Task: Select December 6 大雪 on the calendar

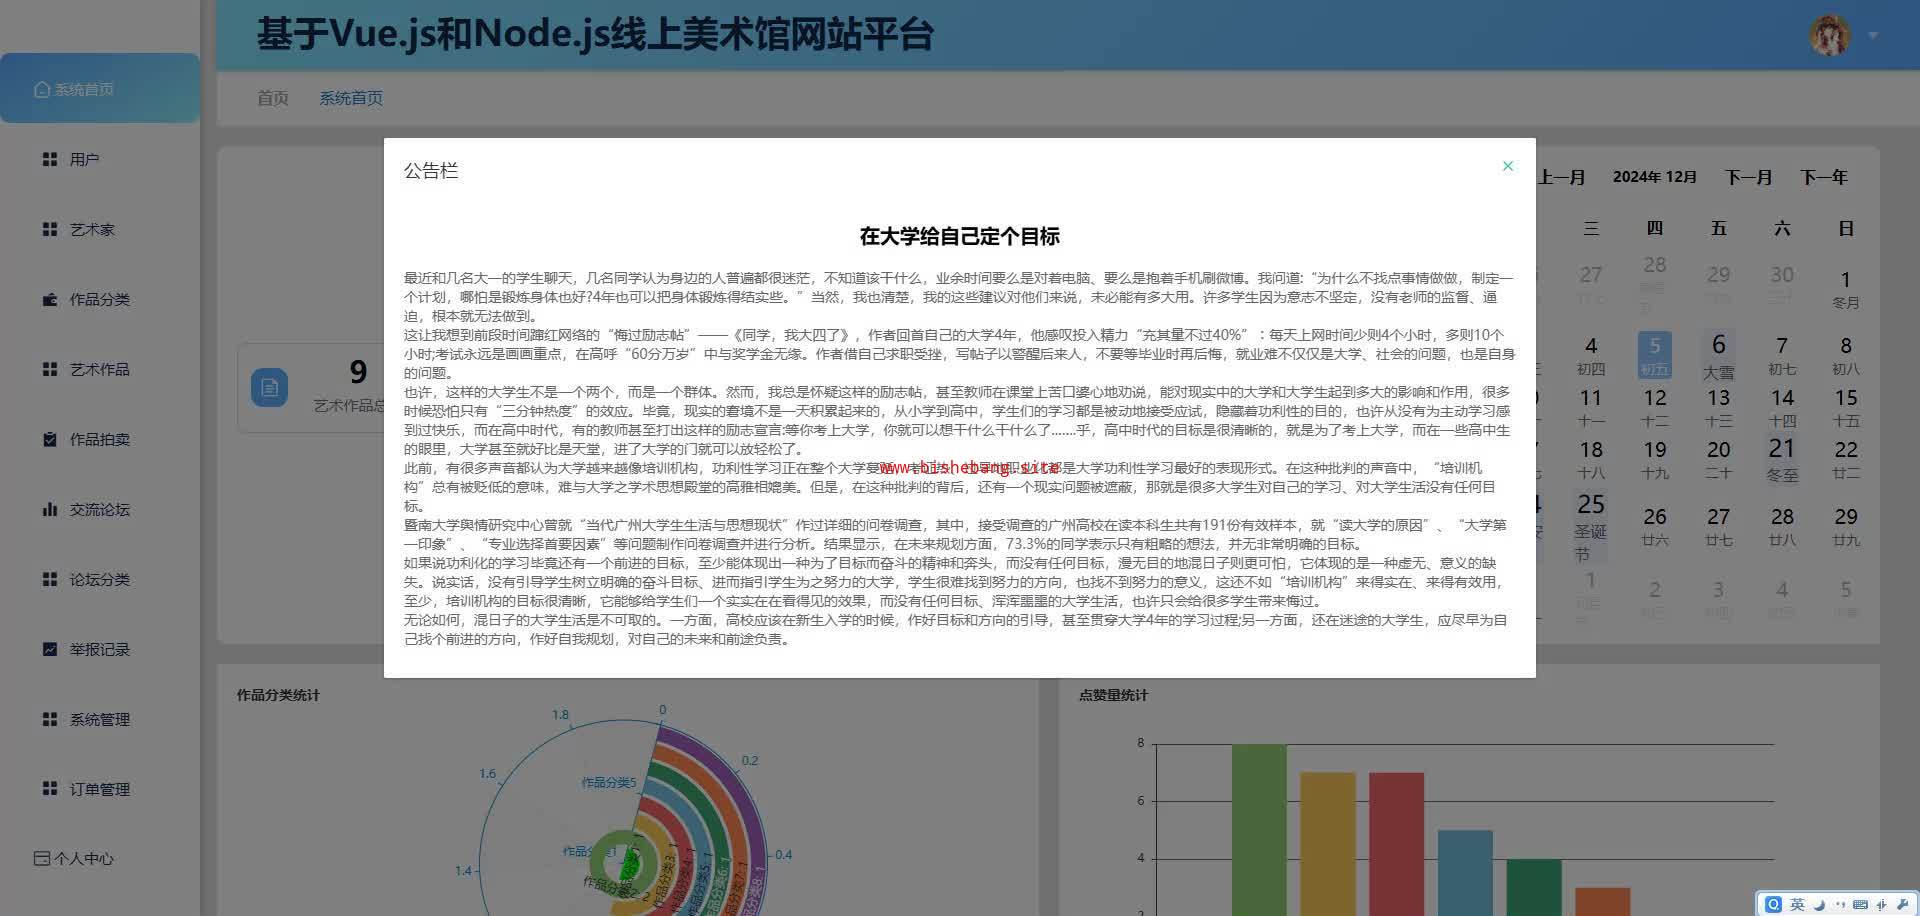Action: 1719,356
